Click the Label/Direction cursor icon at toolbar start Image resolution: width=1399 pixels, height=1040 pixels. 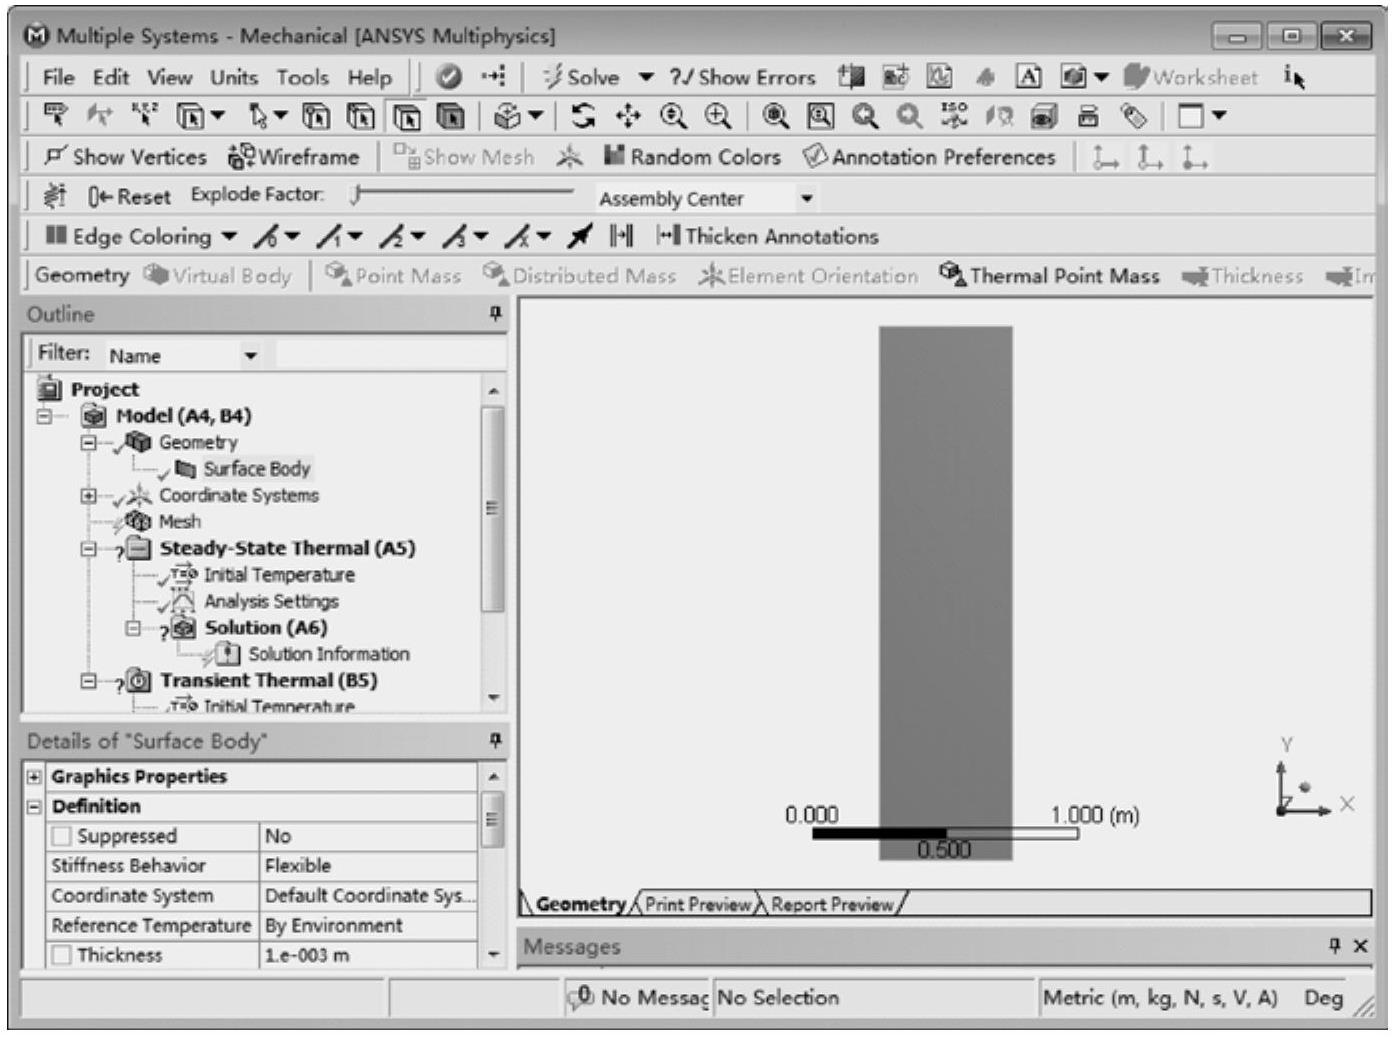point(56,117)
